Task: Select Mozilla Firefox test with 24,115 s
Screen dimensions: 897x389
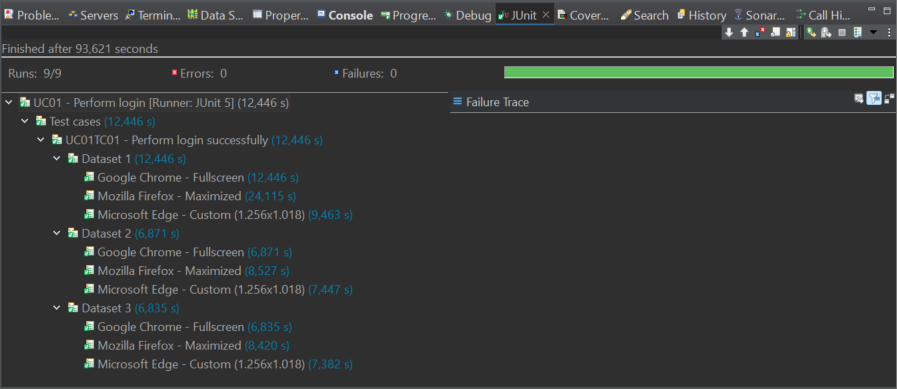Action: tap(190, 196)
